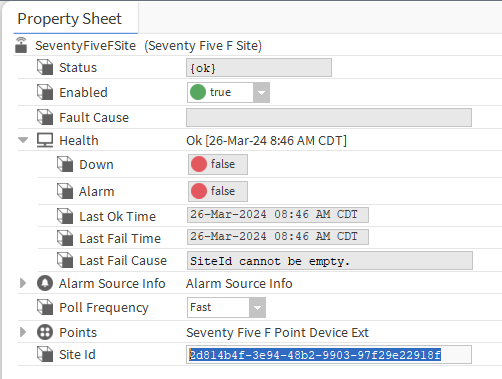Click the Alarm label under Health
502x379 pixels.
click(x=97, y=192)
